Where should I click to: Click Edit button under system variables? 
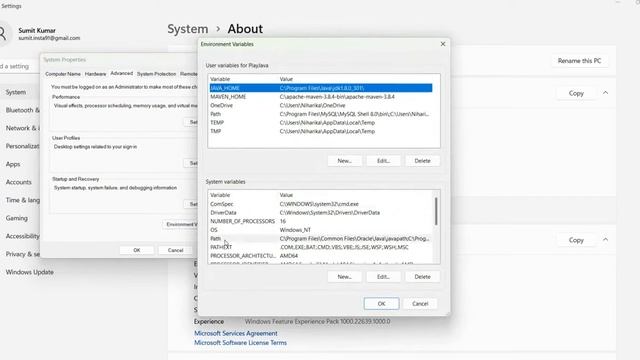[383, 277]
